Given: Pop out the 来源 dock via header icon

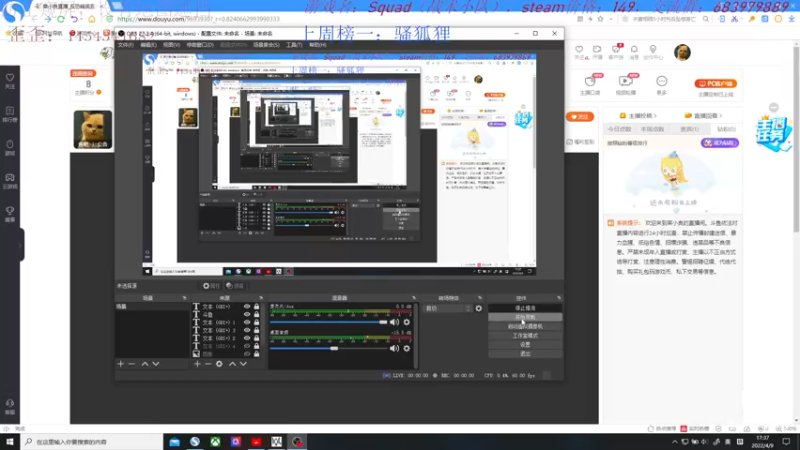Looking at the screenshot, I should coord(261,298).
